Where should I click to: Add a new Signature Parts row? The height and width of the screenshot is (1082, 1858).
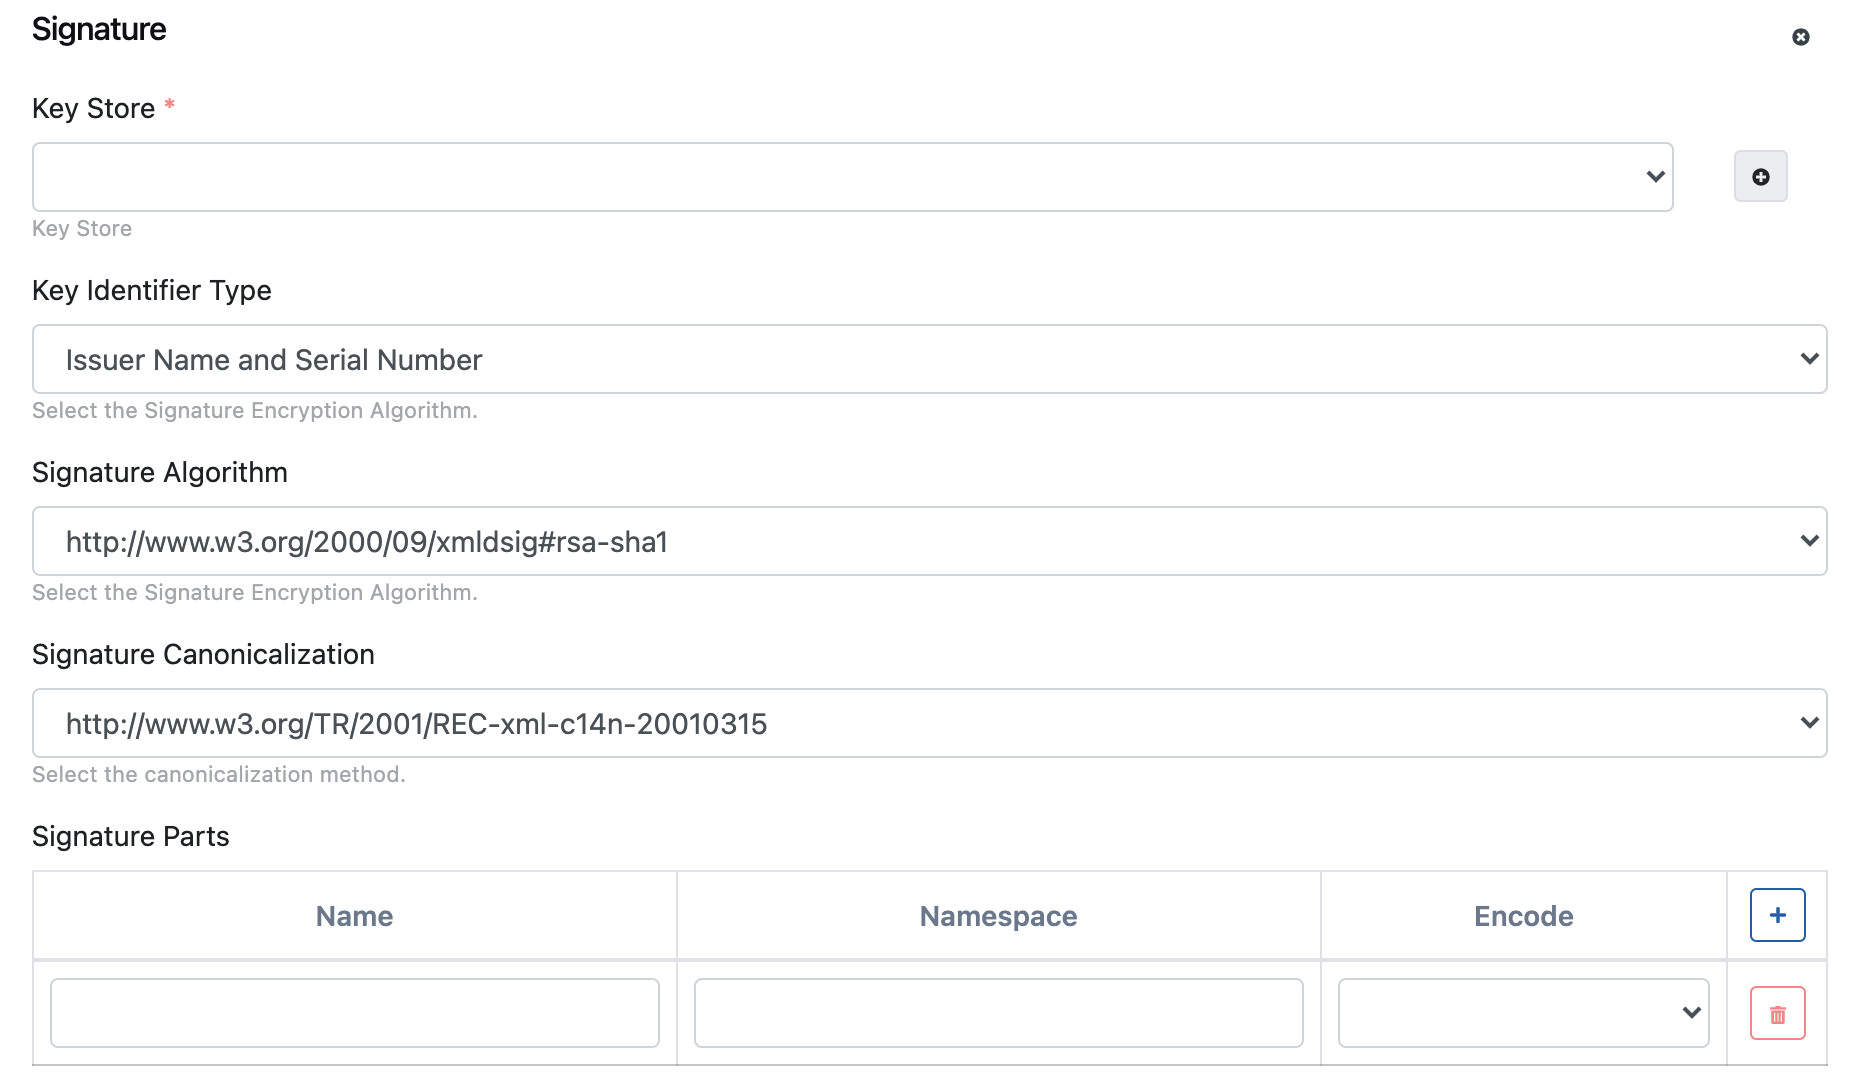click(x=1777, y=915)
